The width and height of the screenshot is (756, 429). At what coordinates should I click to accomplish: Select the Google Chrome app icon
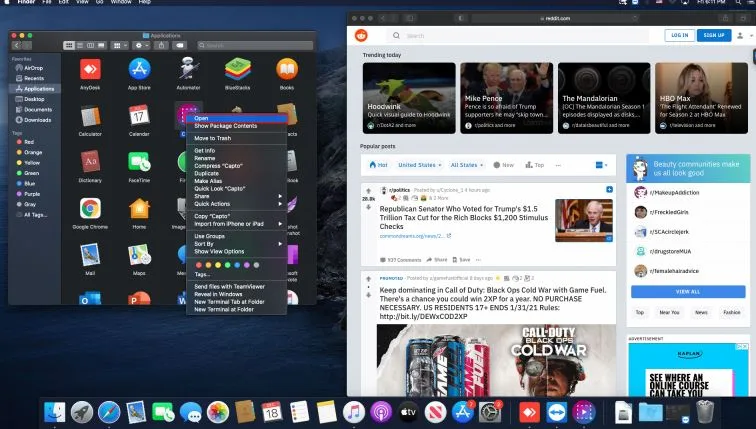click(90, 209)
